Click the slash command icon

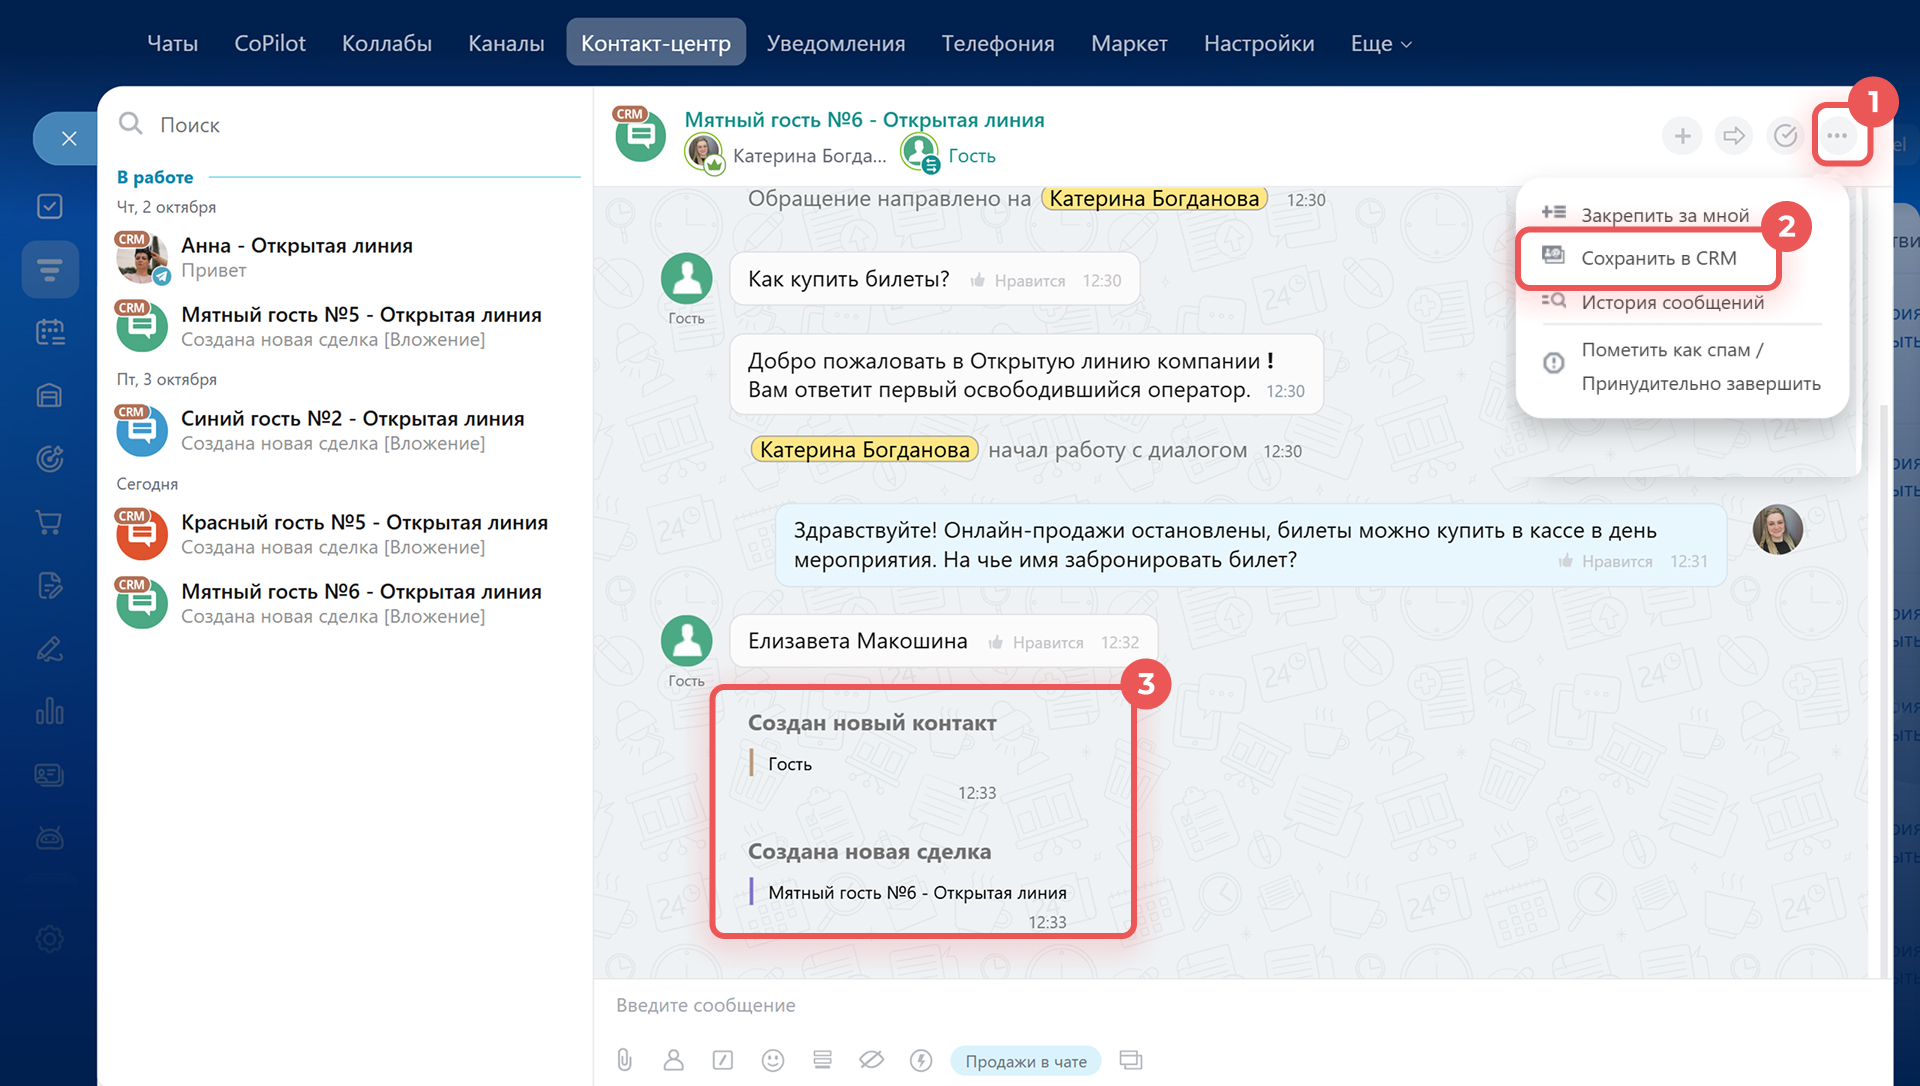[x=722, y=1060]
